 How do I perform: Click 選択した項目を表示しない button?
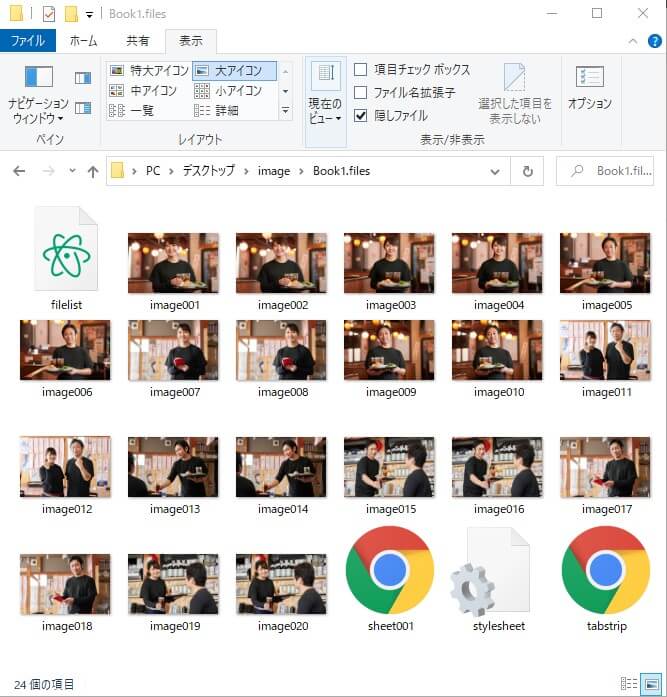[515, 95]
